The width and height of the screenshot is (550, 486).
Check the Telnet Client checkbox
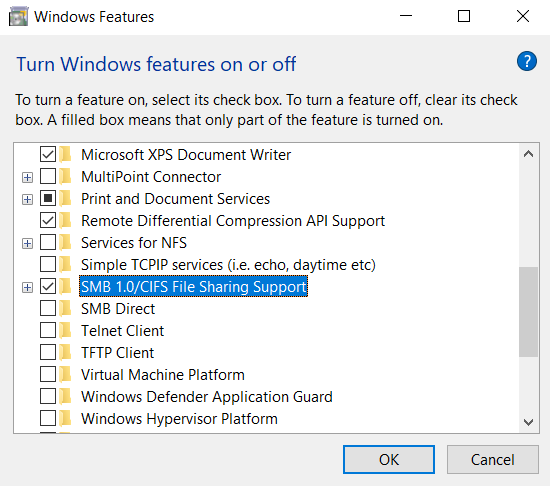click(48, 331)
